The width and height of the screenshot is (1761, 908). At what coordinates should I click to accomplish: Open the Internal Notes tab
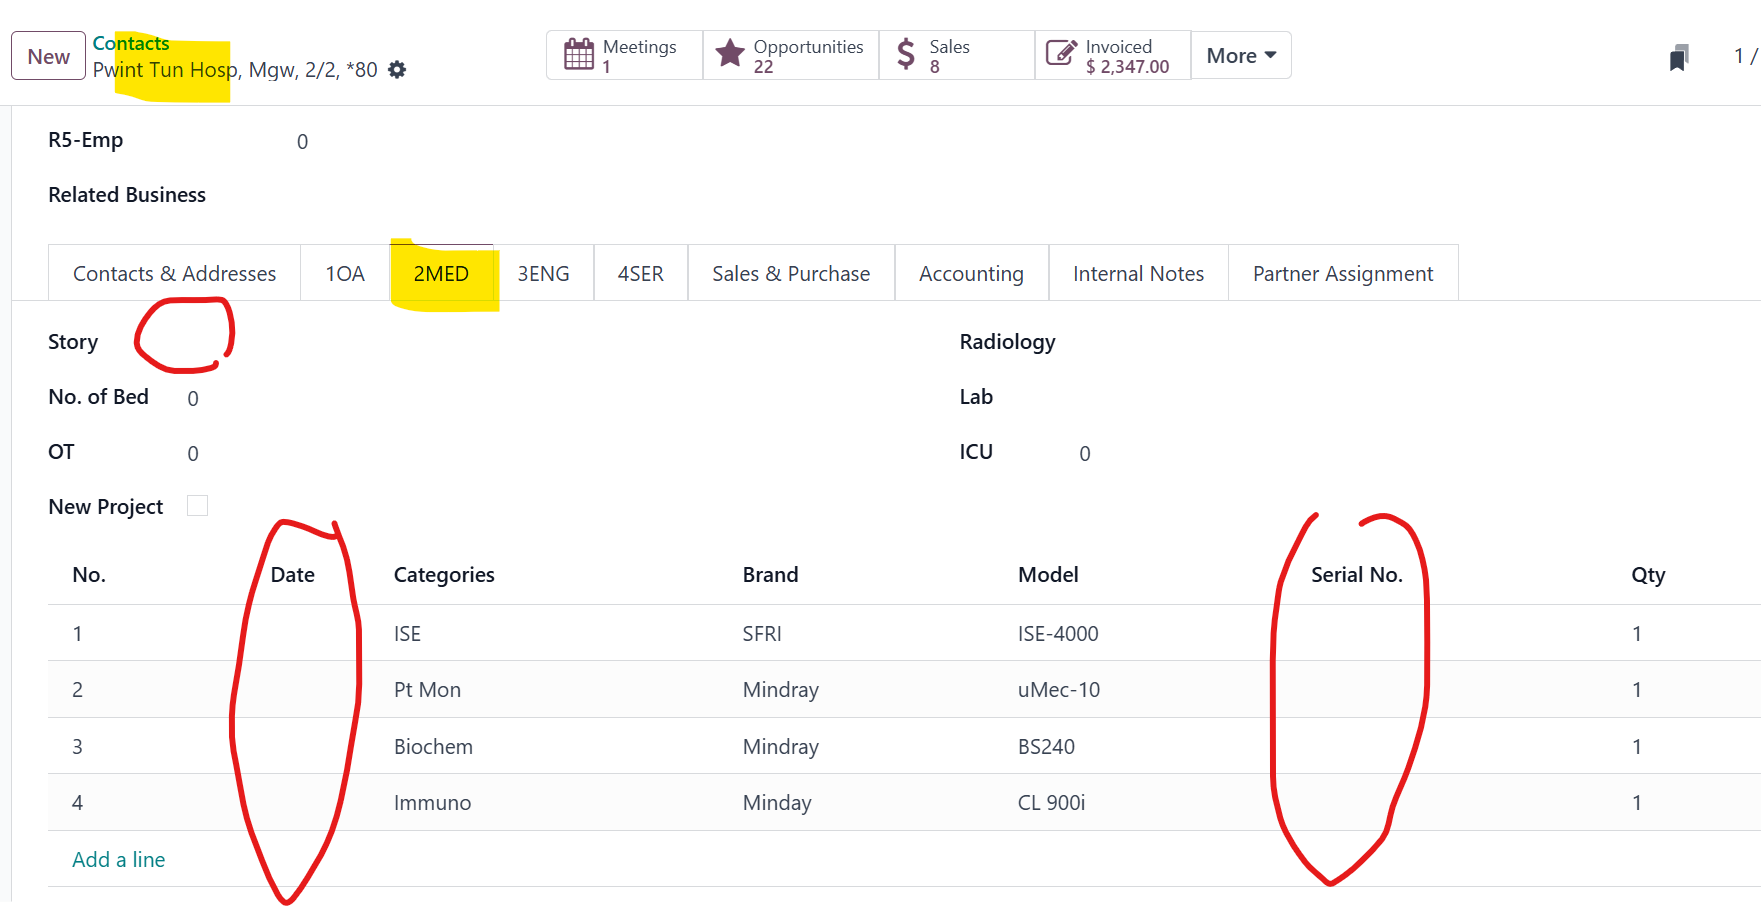tap(1137, 274)
